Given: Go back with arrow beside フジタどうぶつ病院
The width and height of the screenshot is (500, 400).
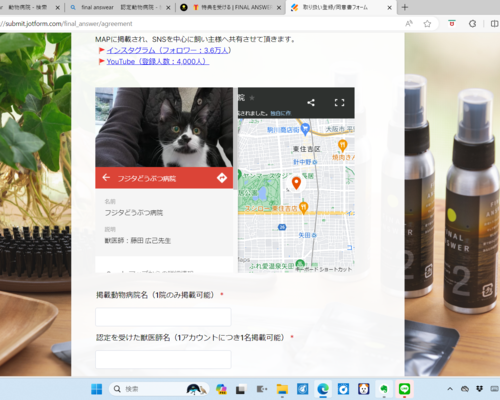Looking at the screenshot, I should (x=106, y=177).
